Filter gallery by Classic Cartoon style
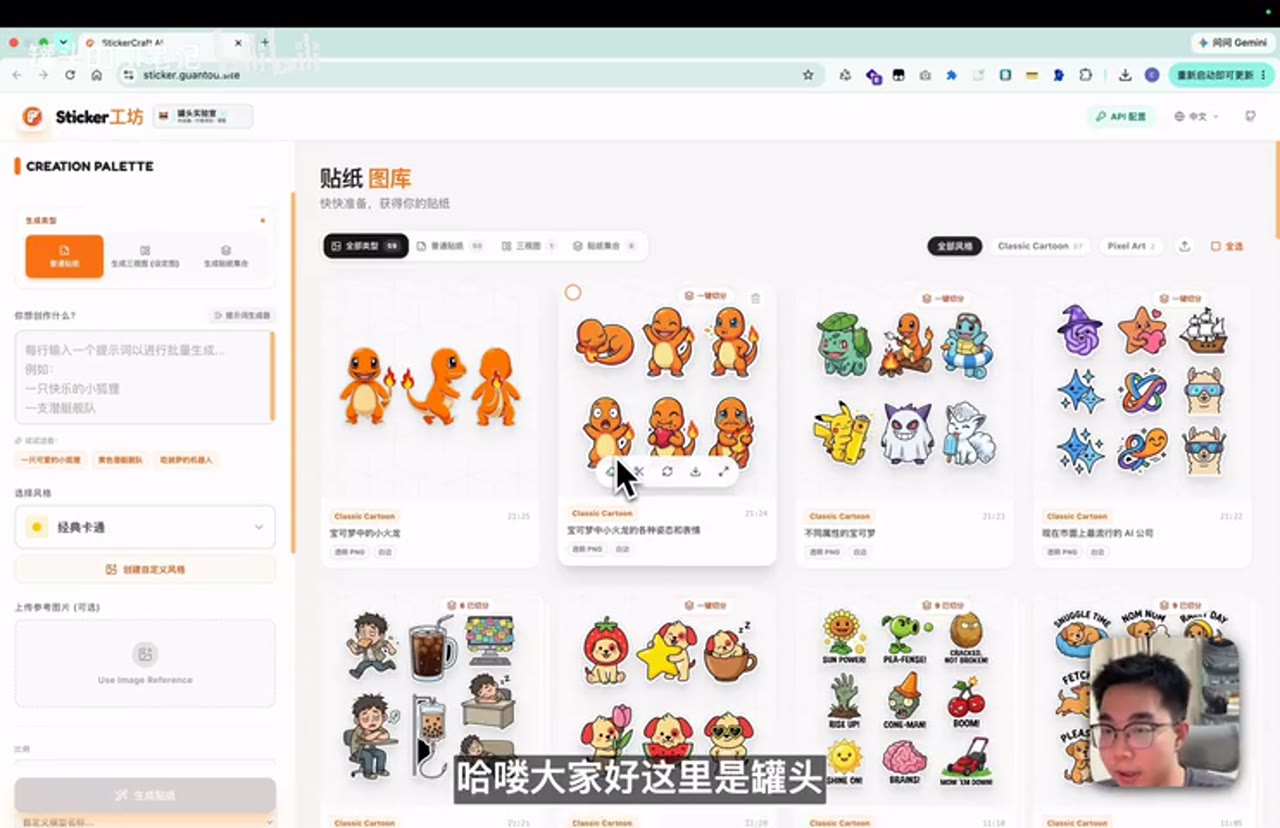1280x828 pixels. [1040, 246]
